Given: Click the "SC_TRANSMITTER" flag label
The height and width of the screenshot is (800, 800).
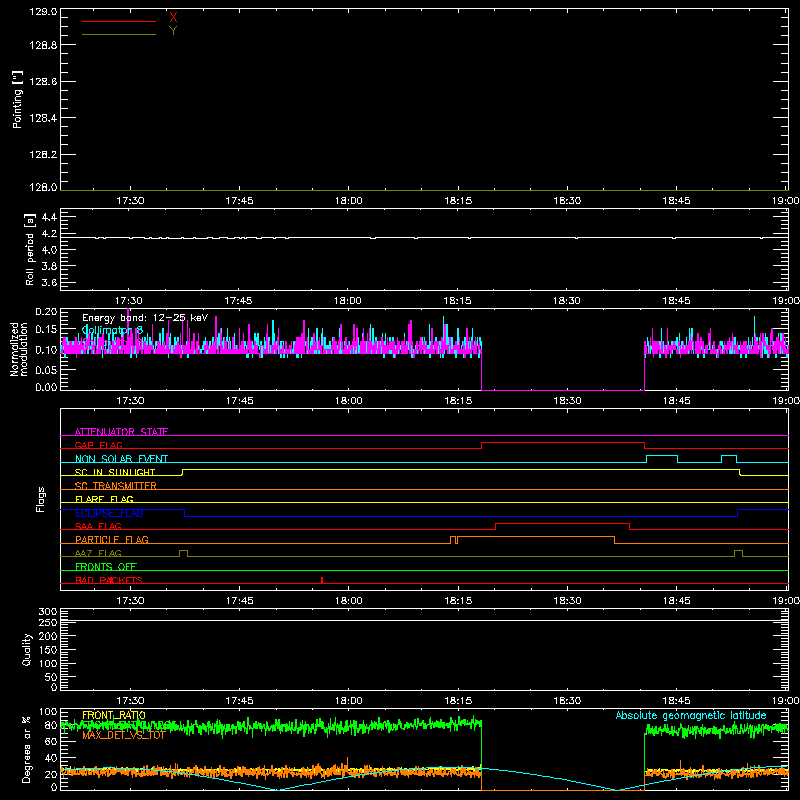Looking at the screenshot, I should 115,486.
